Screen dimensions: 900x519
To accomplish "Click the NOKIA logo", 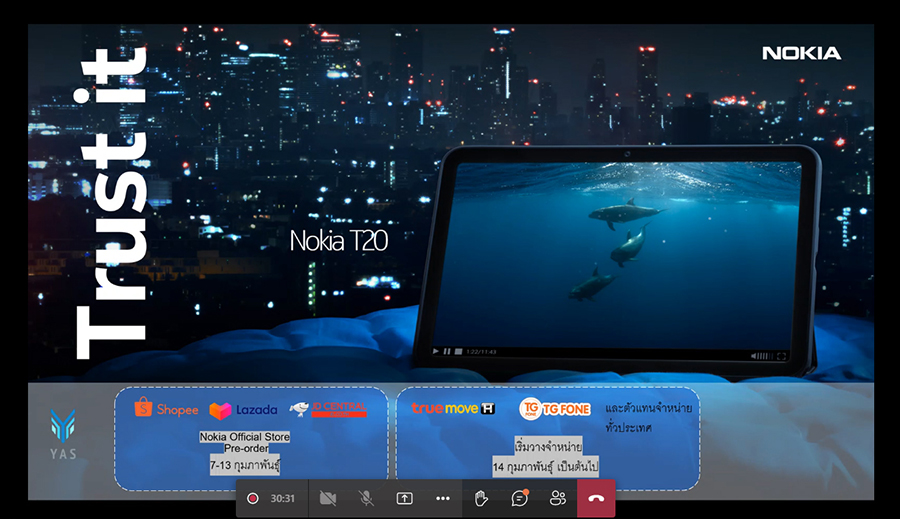I will pyautogui.click(x=801, y=53).
